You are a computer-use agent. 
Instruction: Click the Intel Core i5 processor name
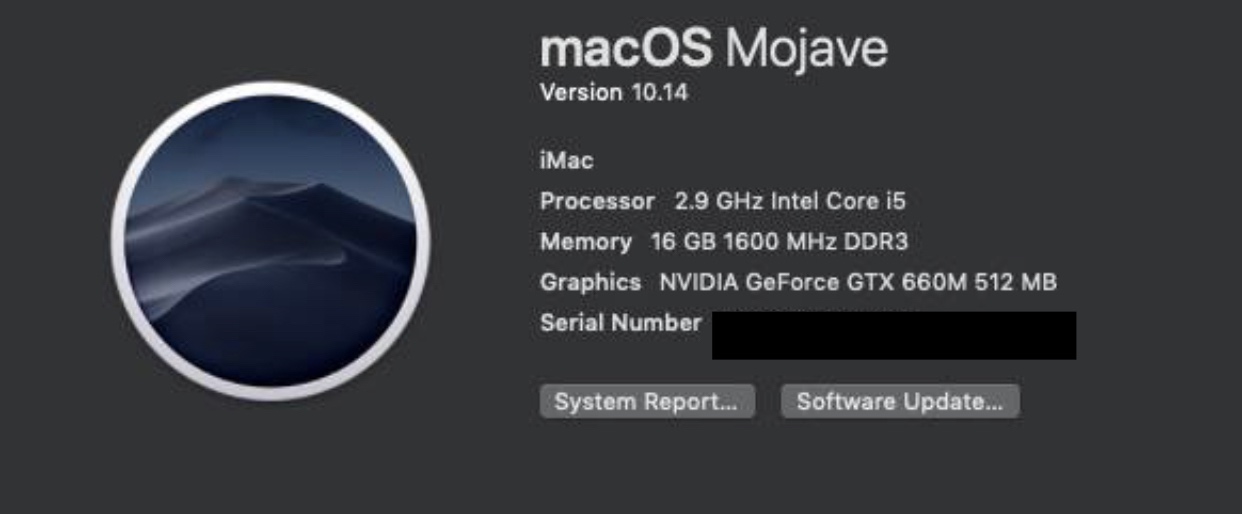(x=837, y=201)
